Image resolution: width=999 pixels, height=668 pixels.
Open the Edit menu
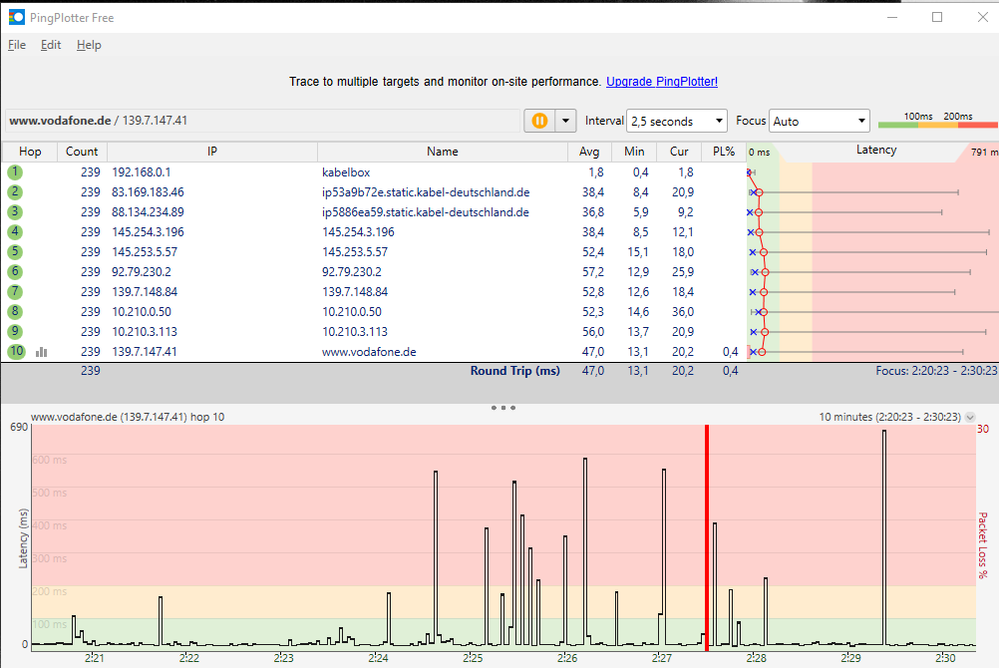click(50, 45)
